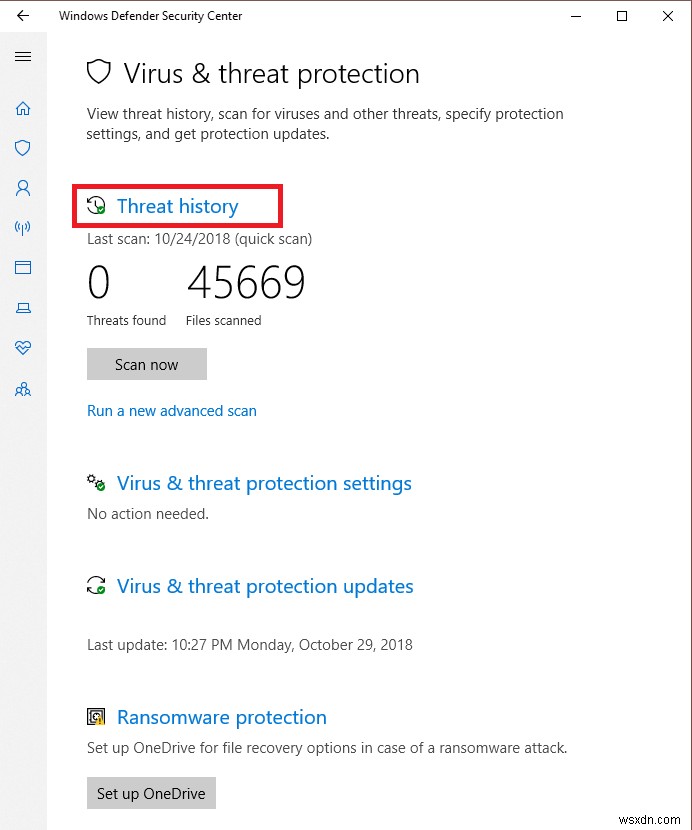Open Home from the left sidebar
The image size is (692, 830).
pos(23,108)
